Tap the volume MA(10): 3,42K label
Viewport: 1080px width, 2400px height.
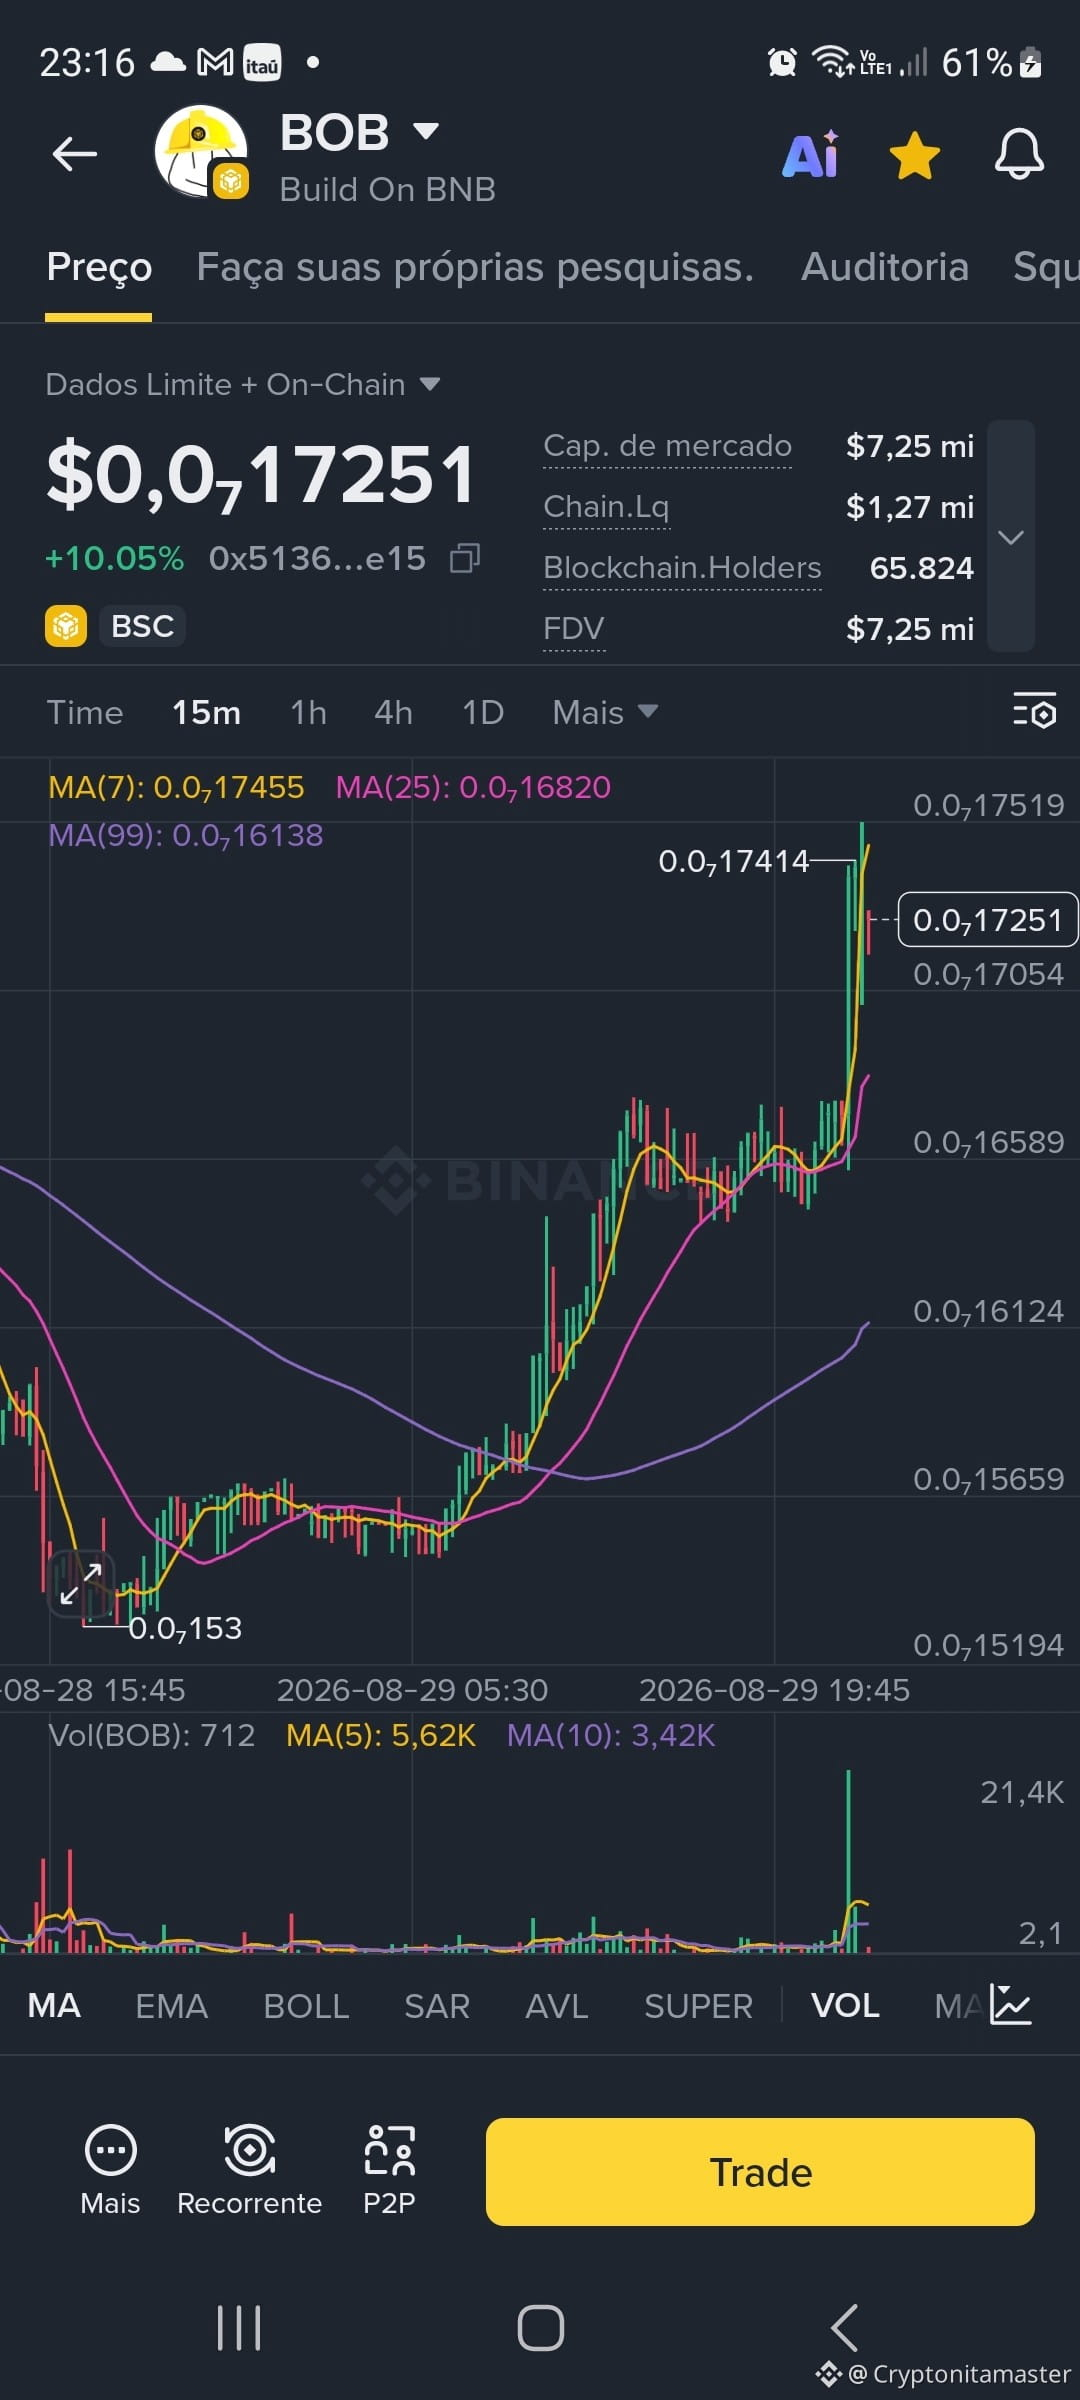611,1735
